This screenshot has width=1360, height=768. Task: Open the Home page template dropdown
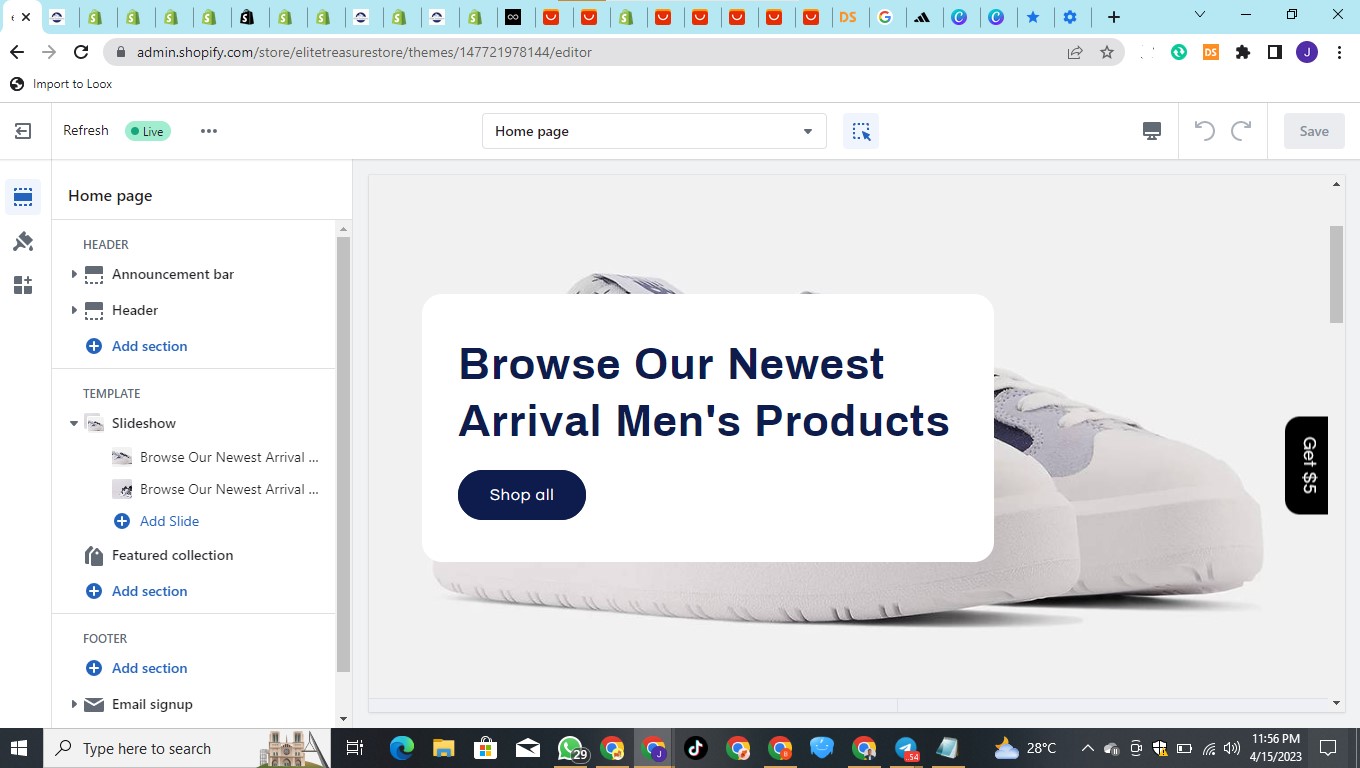point(654,131)
